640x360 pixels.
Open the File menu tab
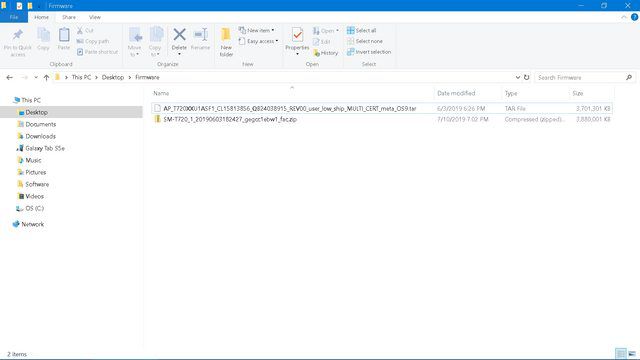(14, 17)
